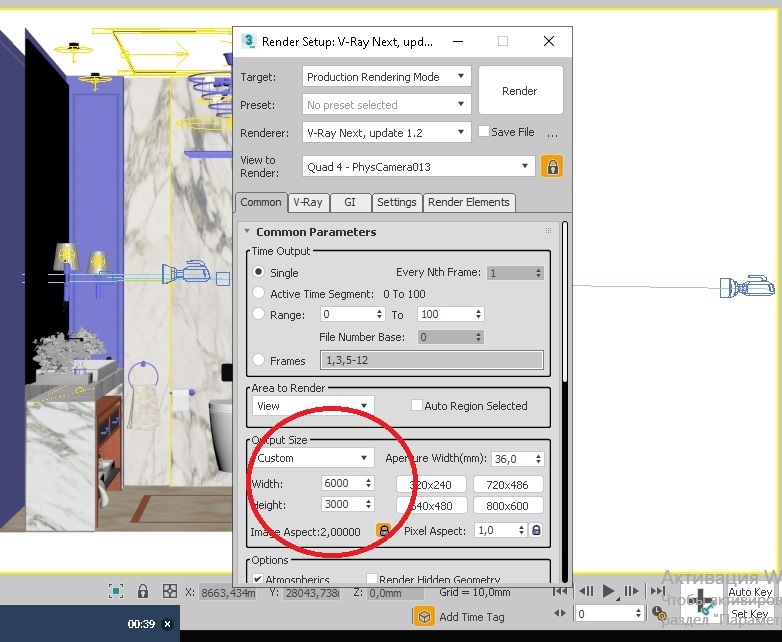Viewport: 782px width, 642px height.
Task: Click the Height value field 3000
Action: coord(343,504)
